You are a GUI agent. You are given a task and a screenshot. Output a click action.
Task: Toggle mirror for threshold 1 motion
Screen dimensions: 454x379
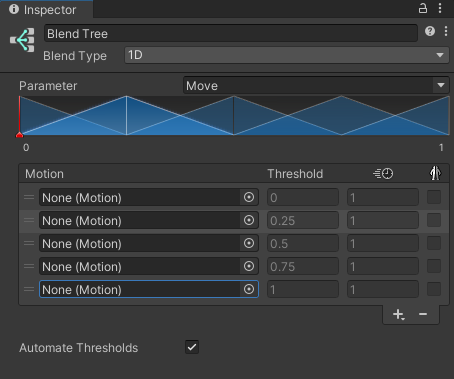coord(434,289)
